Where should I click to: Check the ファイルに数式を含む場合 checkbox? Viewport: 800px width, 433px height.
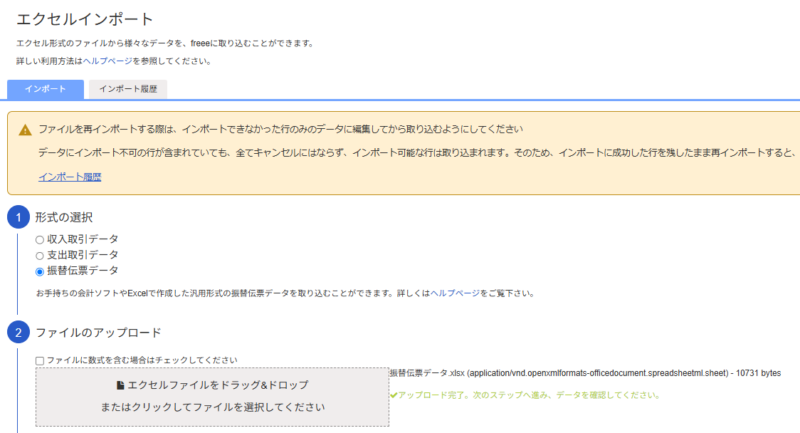40,361
